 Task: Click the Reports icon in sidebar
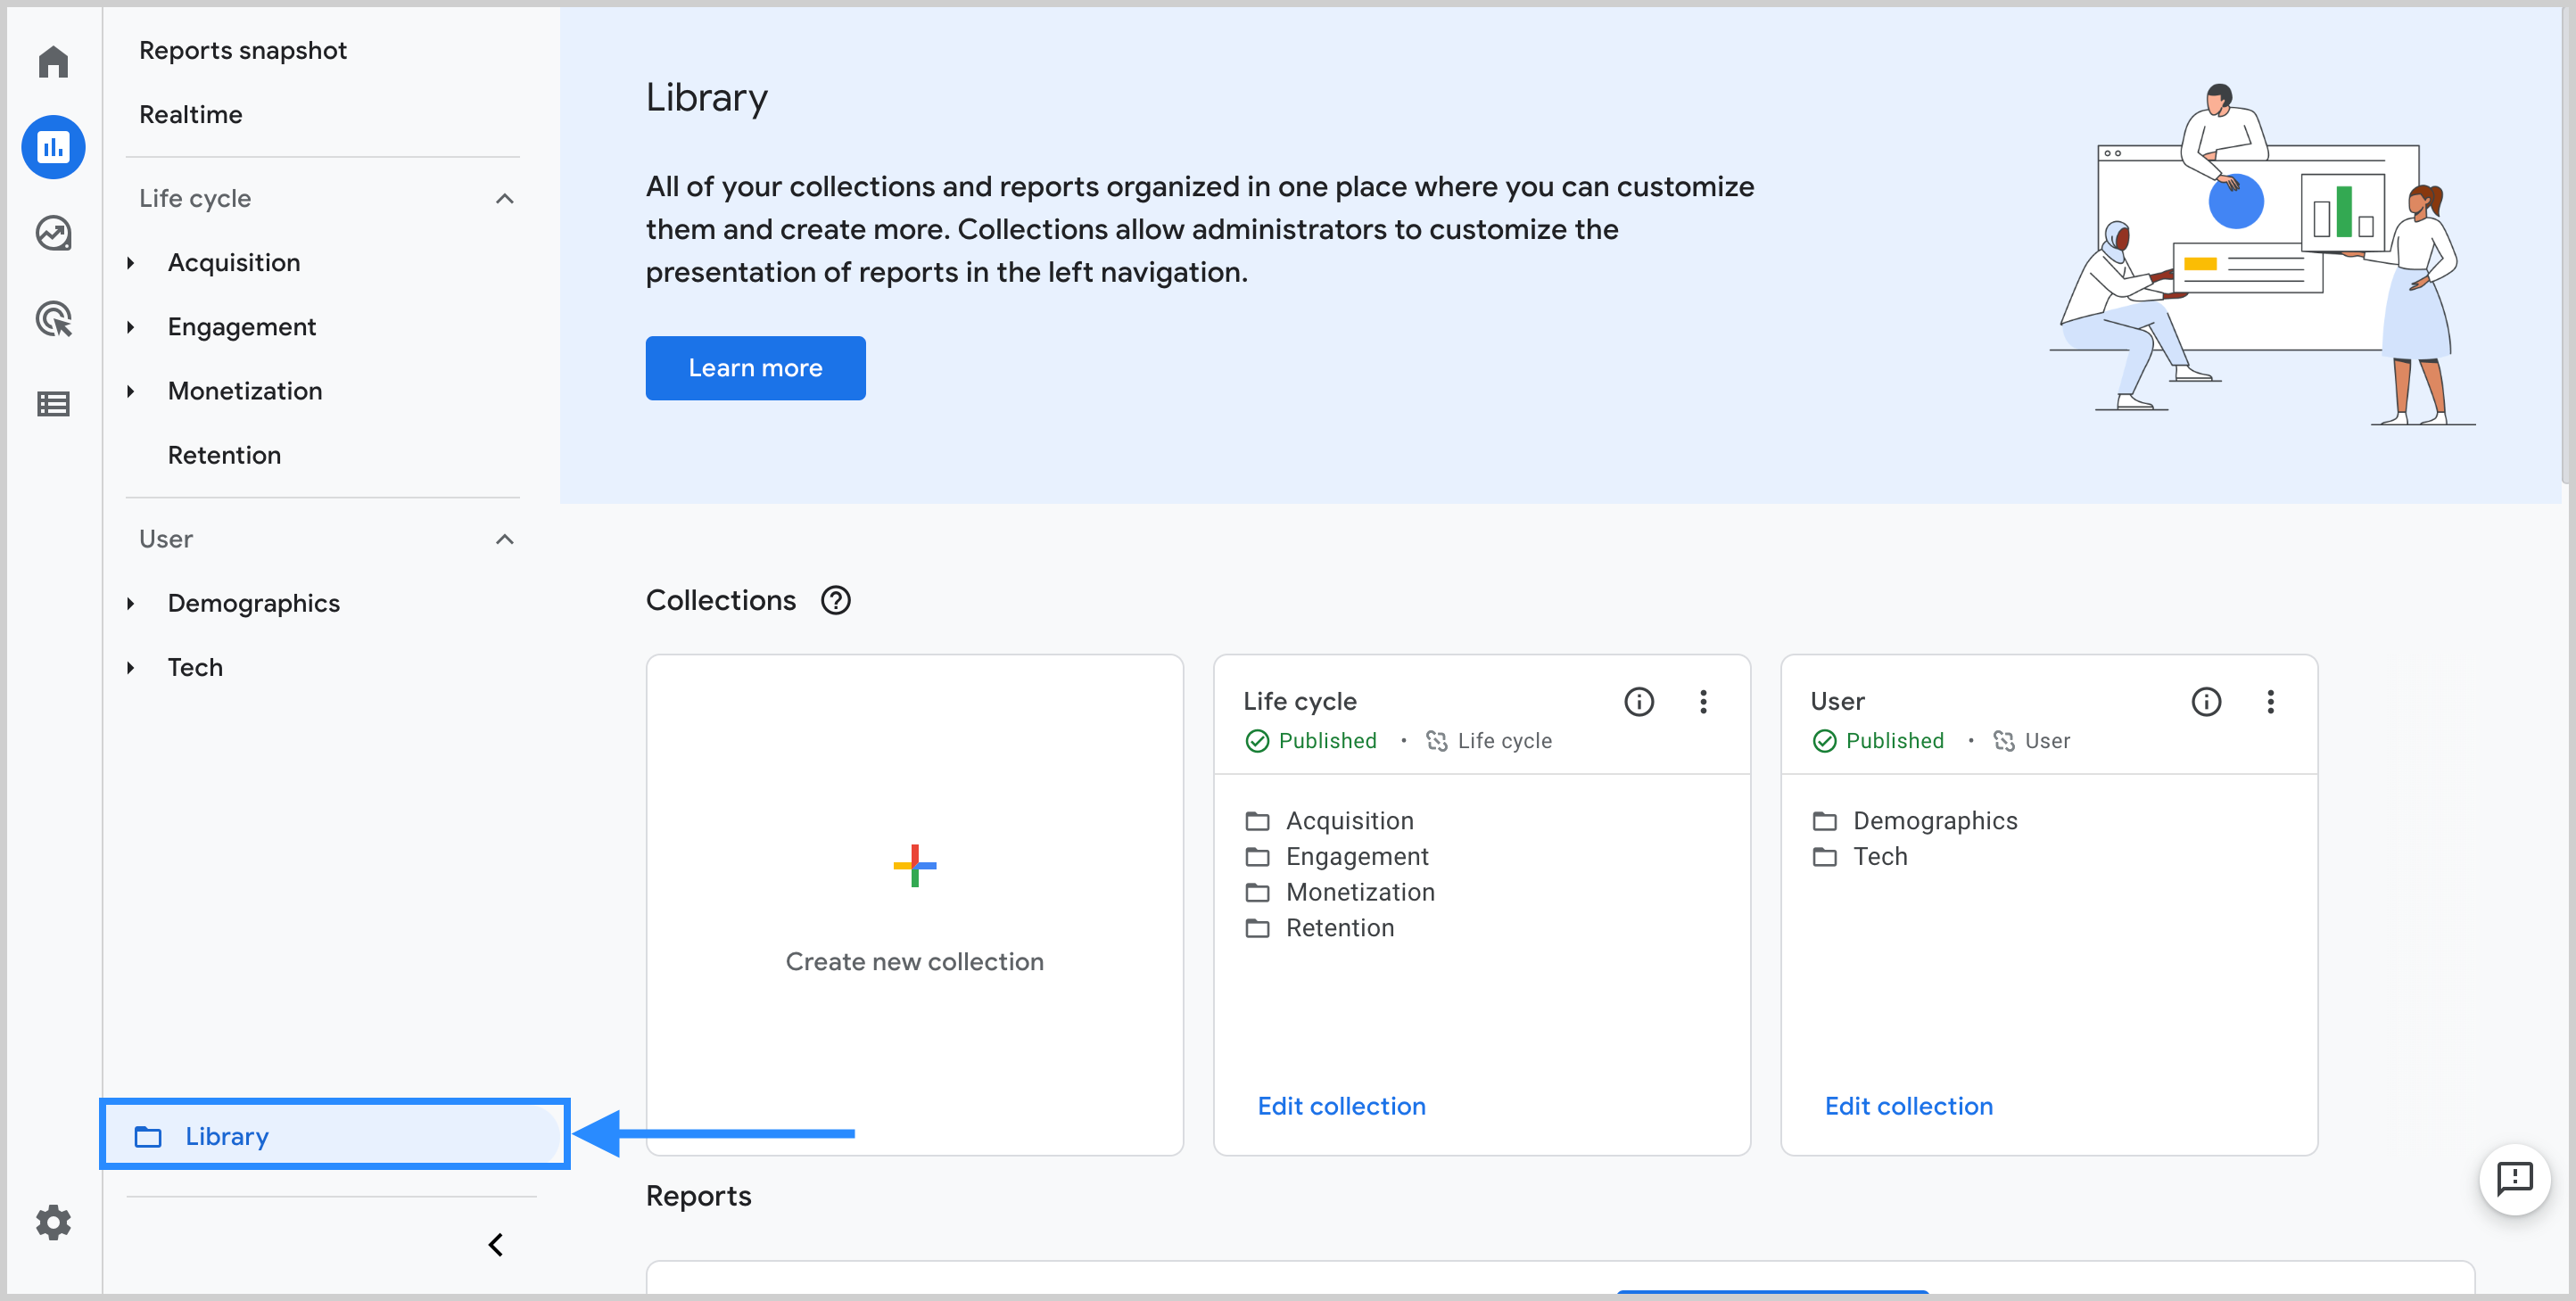point(52,146)
